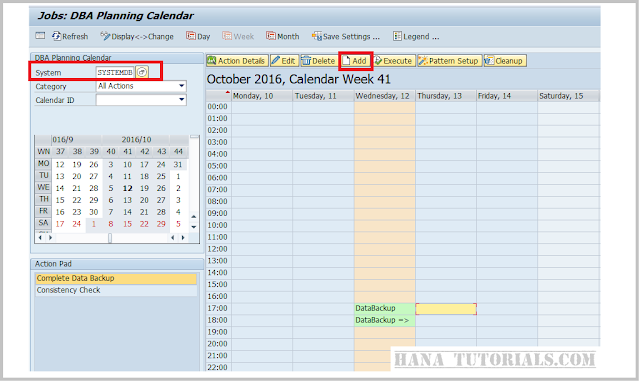Switch to Day view

tap(198, 36)
